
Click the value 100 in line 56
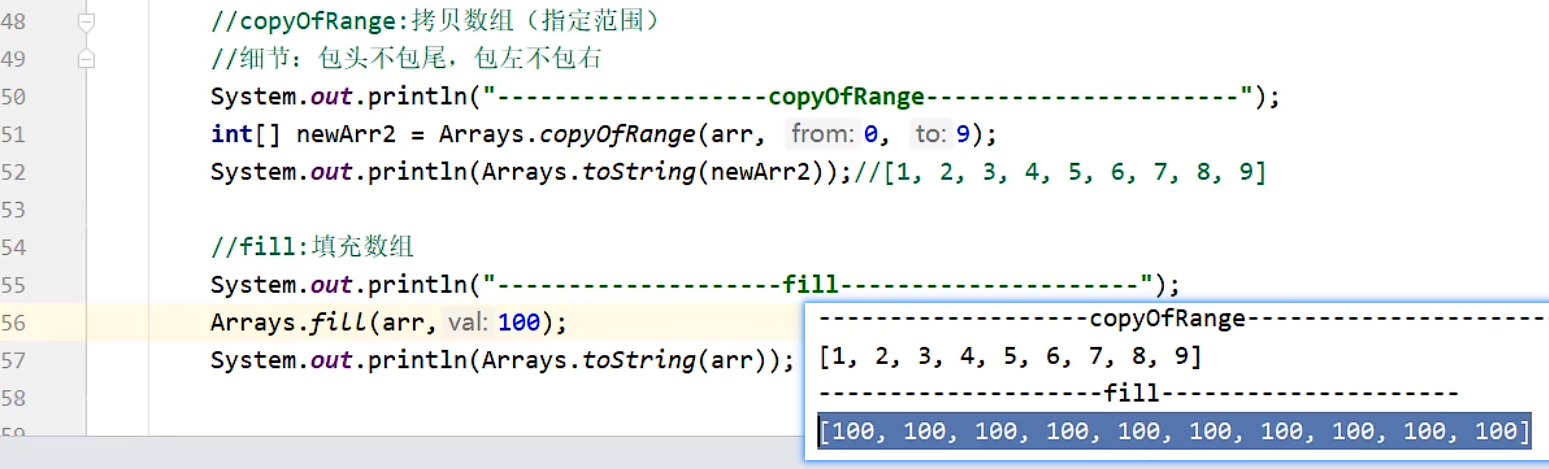pyautogui.click(x=518, y=323)
